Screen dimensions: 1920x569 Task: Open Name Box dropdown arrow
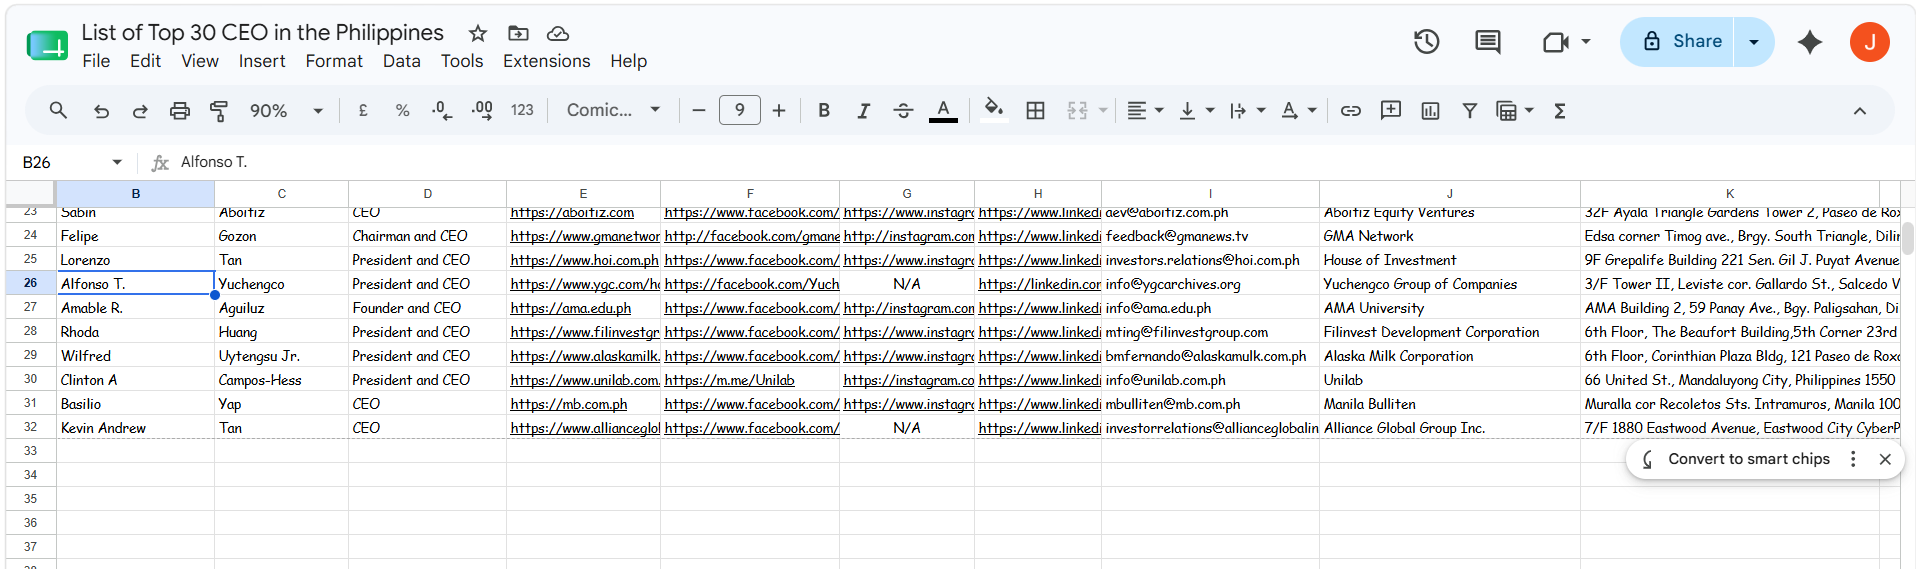pos(117,162)
